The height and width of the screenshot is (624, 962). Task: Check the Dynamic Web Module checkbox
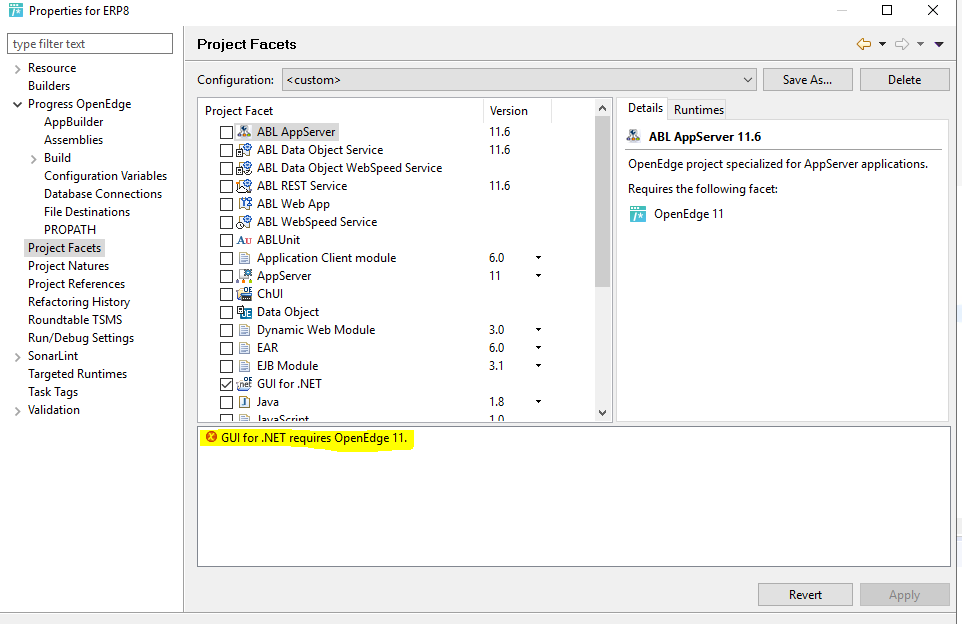[226, 330]
